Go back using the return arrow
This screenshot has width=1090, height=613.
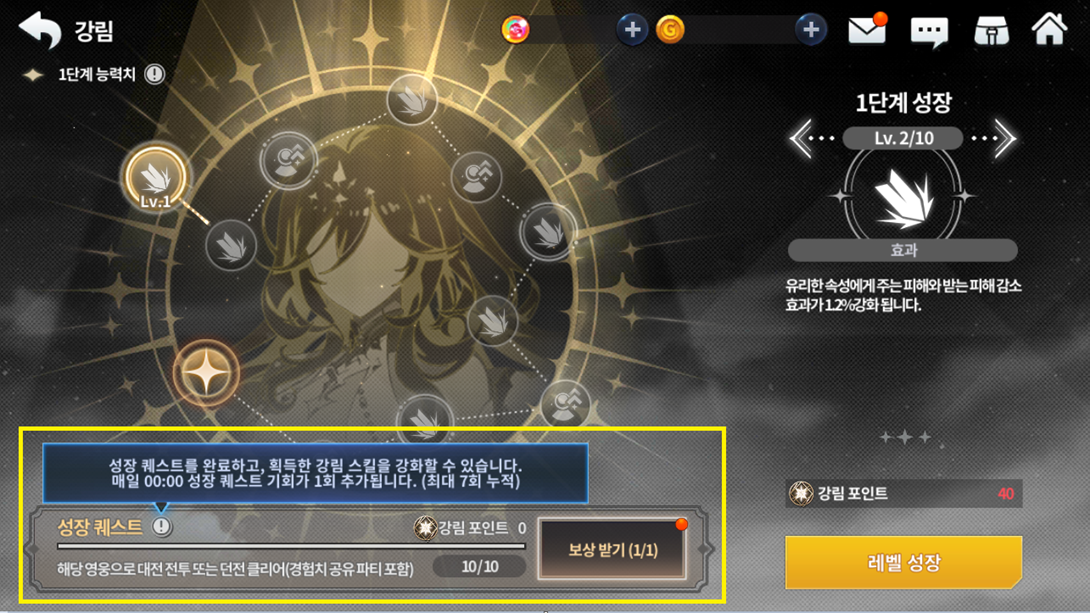point(40,30)
